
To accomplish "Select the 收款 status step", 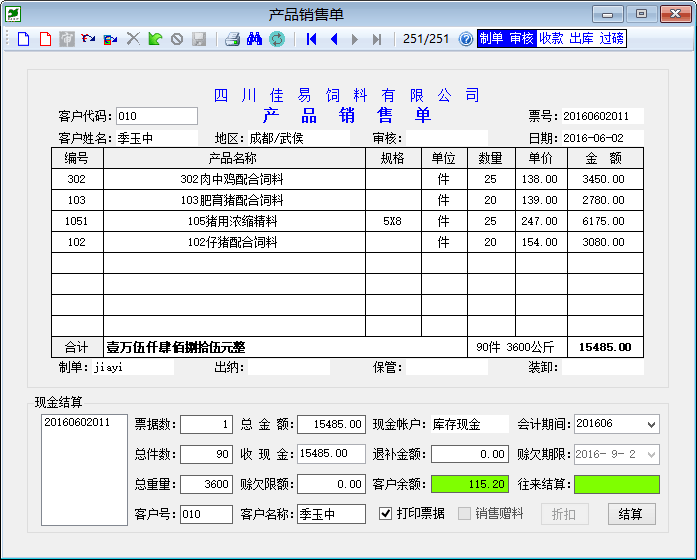I will pyautogui.click(x=552, y=39).
